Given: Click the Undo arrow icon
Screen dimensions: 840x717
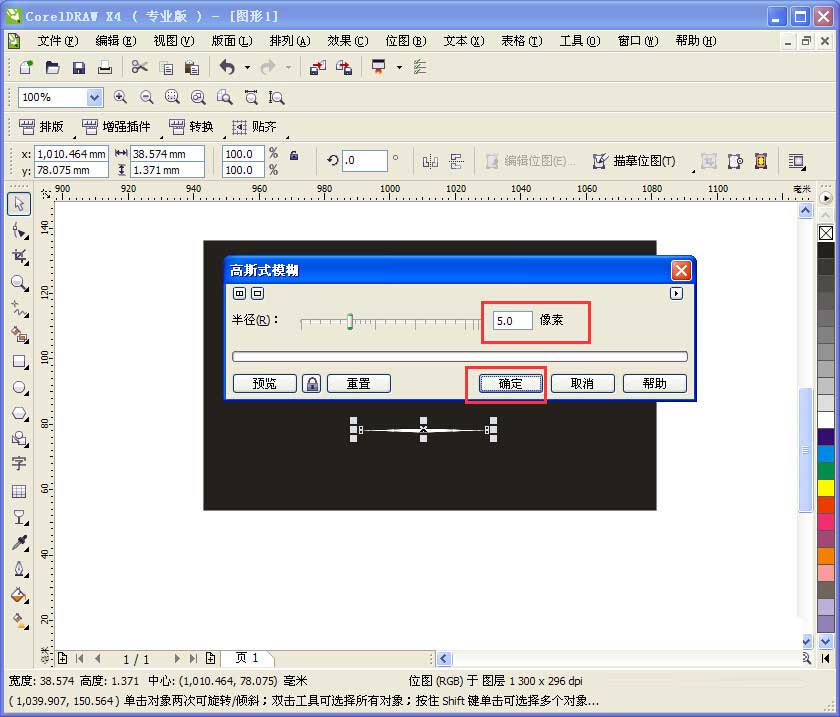Looking at the screenshot, I should pos(226,67).
